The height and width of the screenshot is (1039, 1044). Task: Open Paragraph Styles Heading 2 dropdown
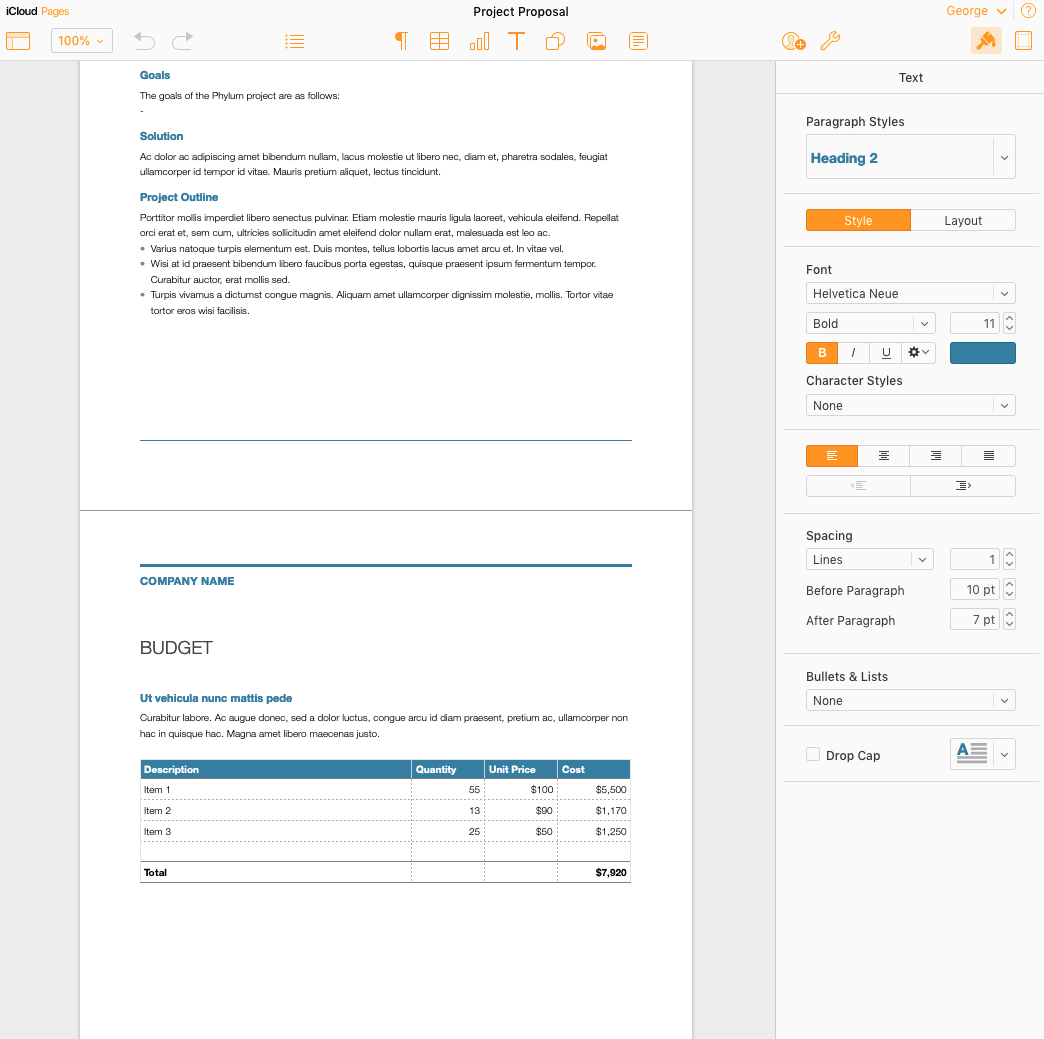910,157
